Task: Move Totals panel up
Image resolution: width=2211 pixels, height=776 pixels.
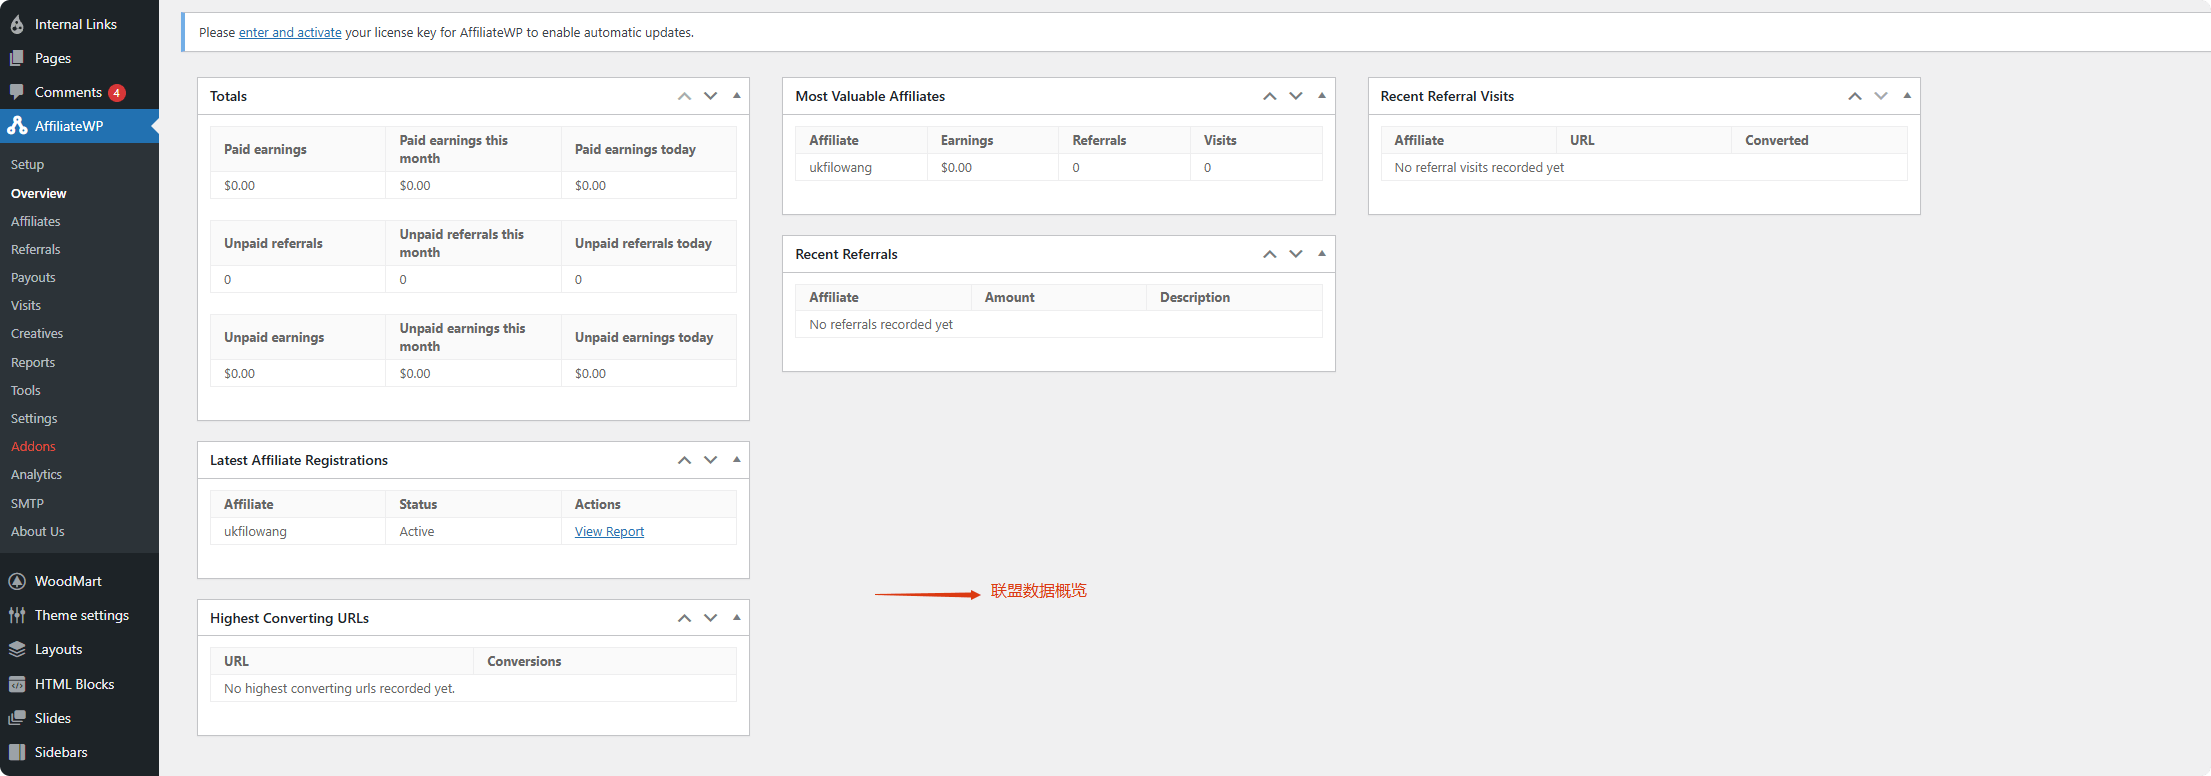Action: click(x=684, y=96)
